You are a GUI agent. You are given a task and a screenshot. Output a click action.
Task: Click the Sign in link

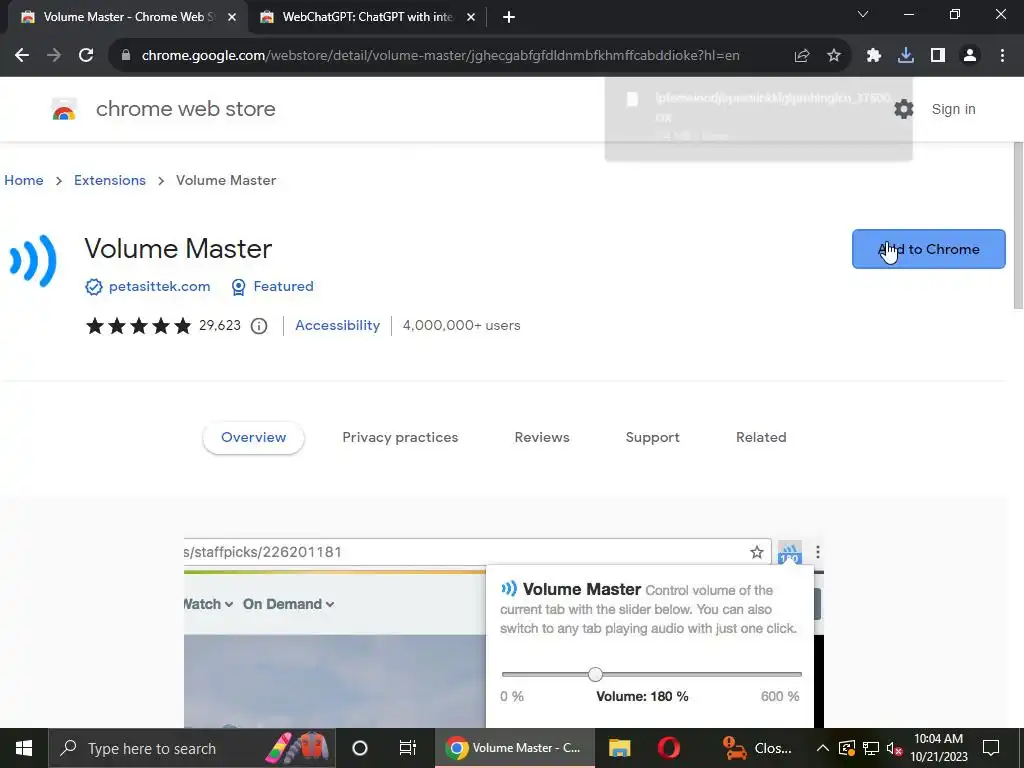click(953, 109)
